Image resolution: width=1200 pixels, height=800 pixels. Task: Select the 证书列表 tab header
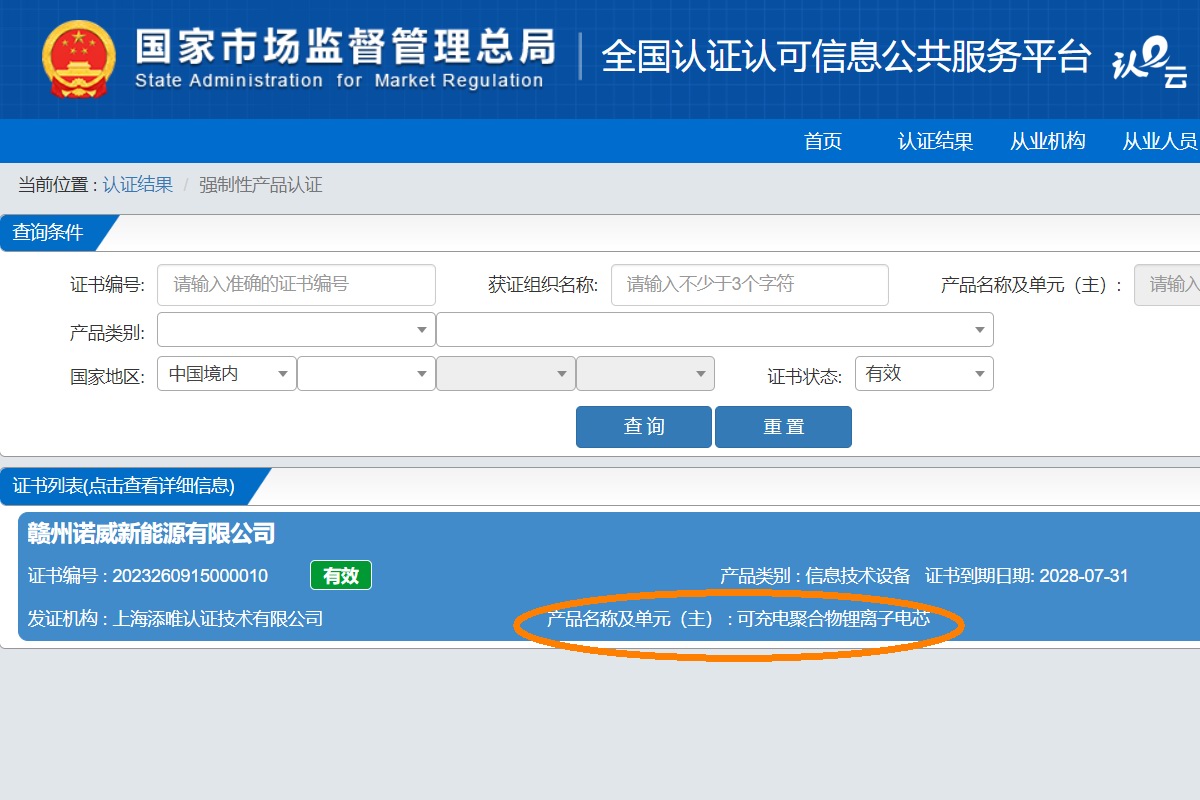coord(124,486)
